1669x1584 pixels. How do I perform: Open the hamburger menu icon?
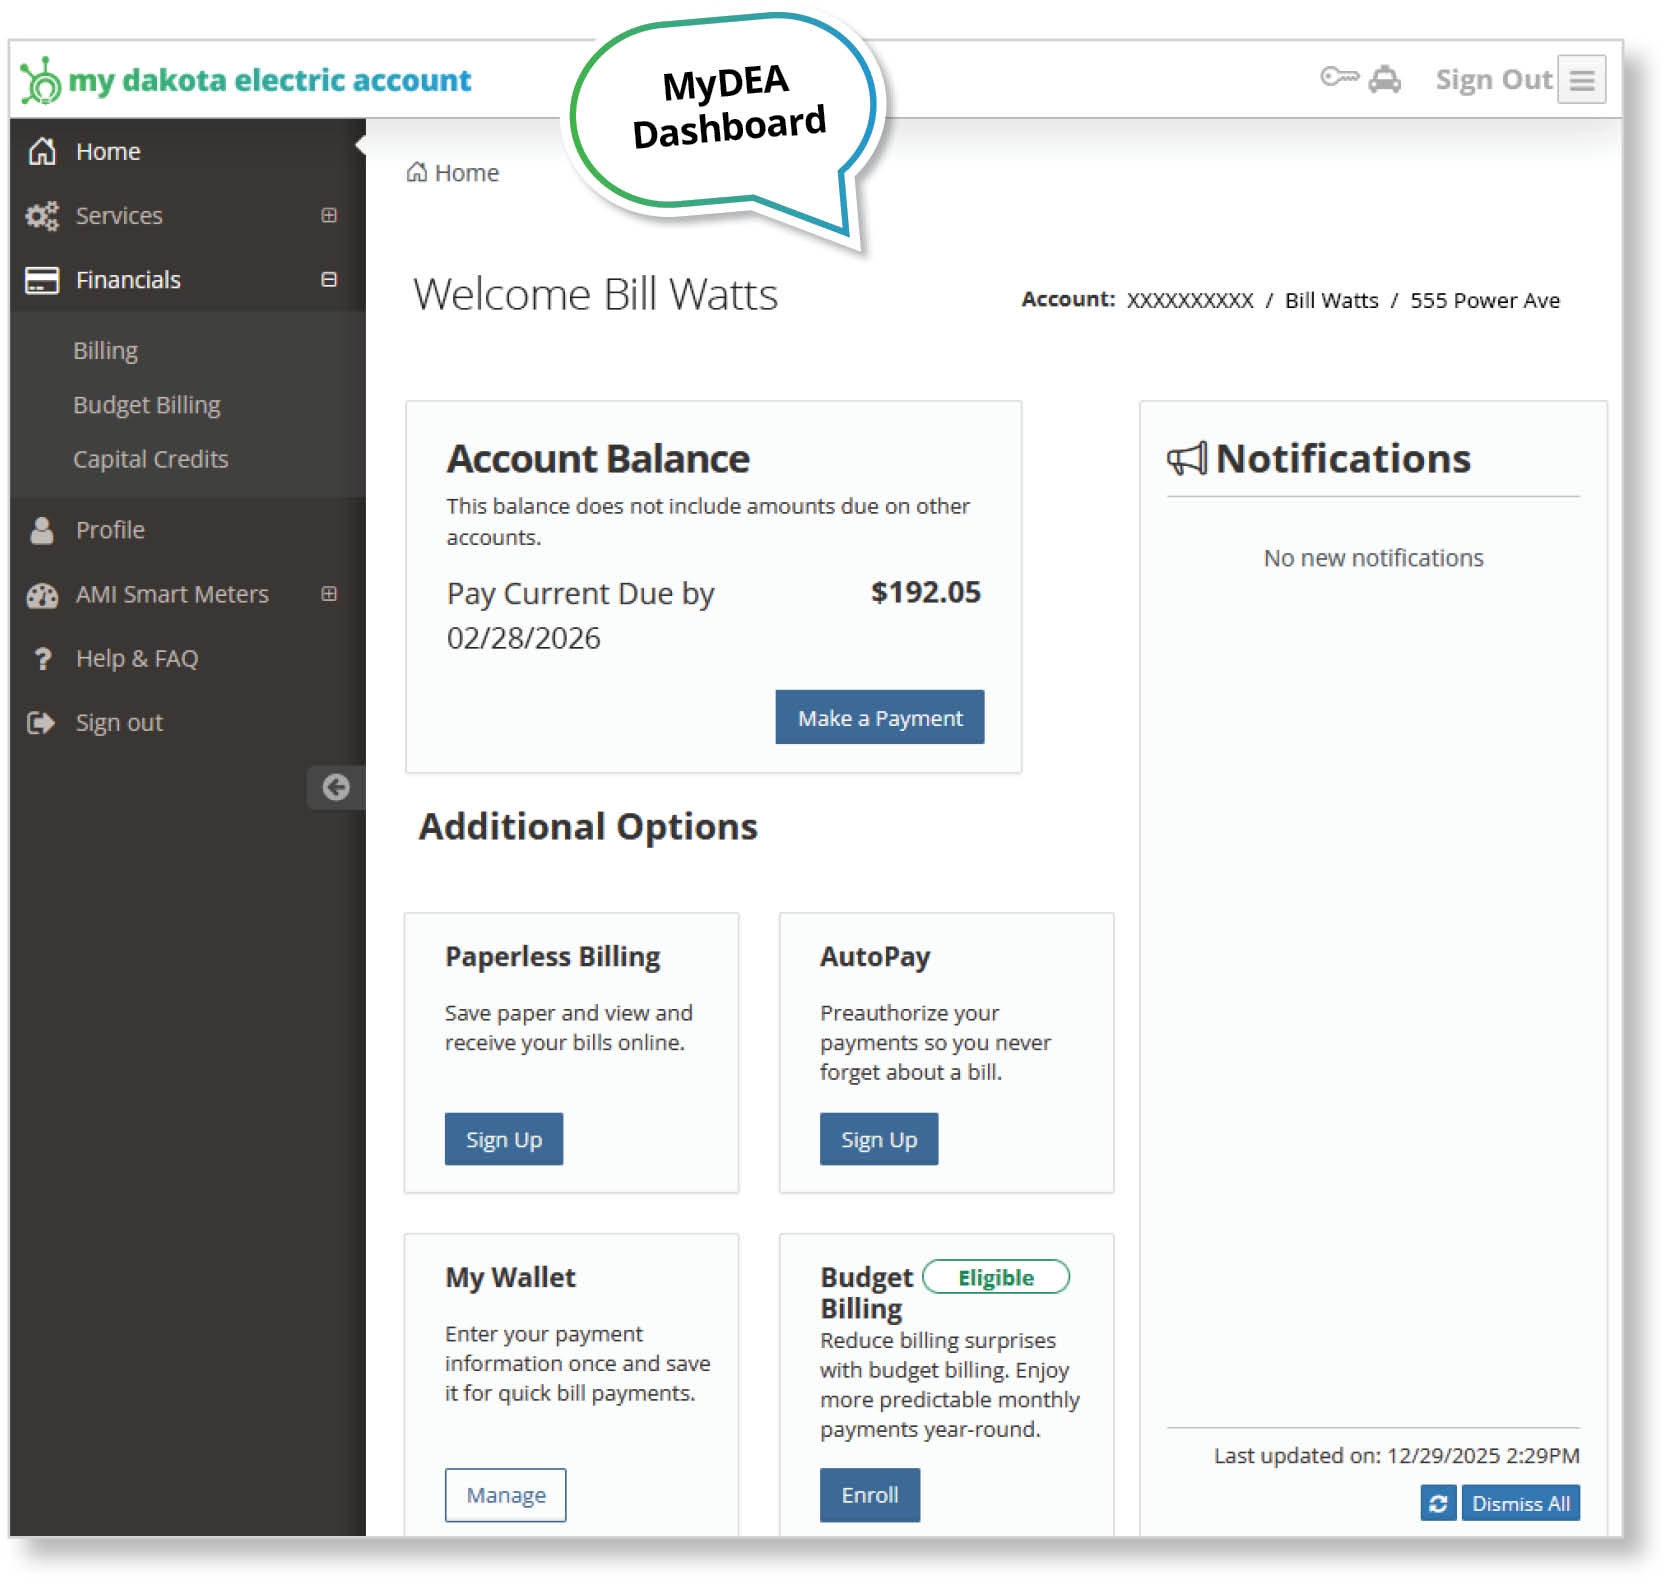[1581, 80]
